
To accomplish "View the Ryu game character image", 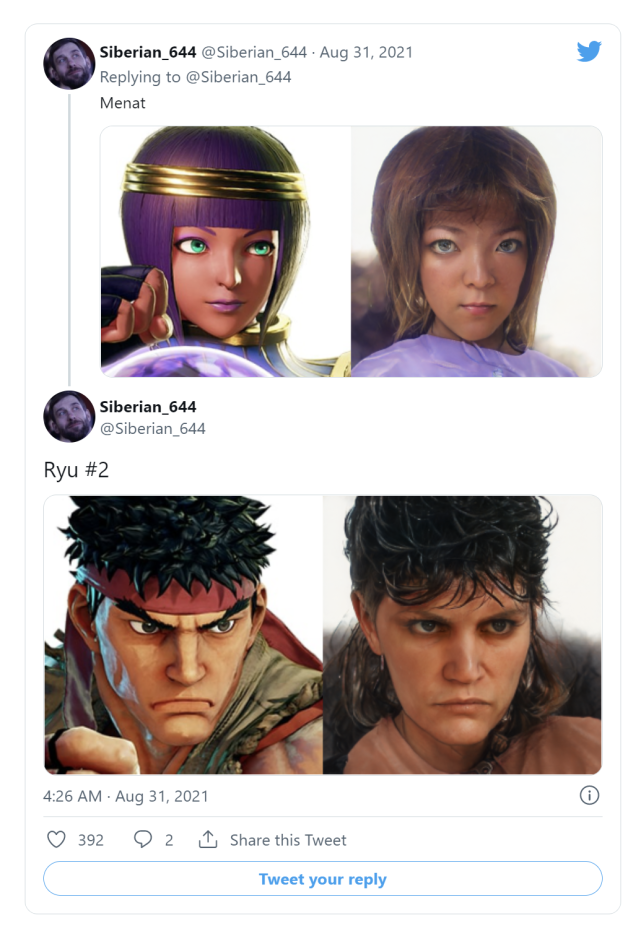I will pyautogui.click(x=183, y=635).
